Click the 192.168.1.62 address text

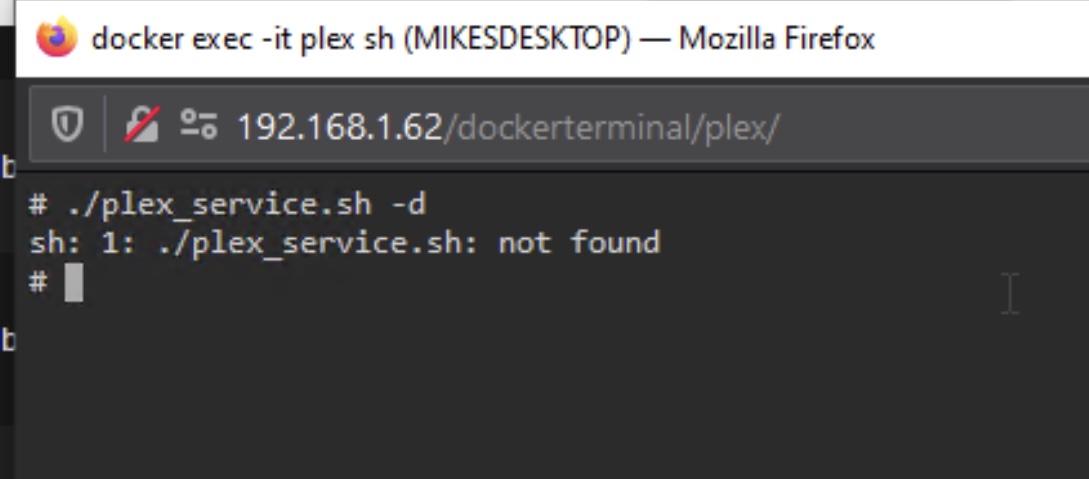click(x=340, y=127)
